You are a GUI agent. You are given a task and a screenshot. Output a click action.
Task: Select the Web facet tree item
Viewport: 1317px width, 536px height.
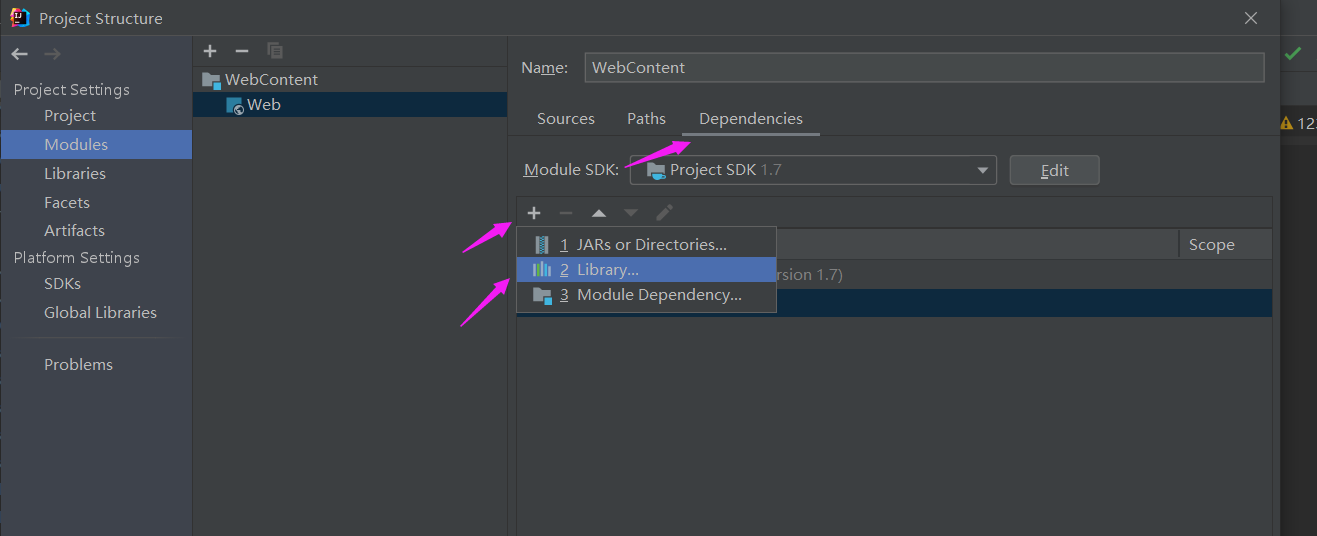tap(263, 105)
